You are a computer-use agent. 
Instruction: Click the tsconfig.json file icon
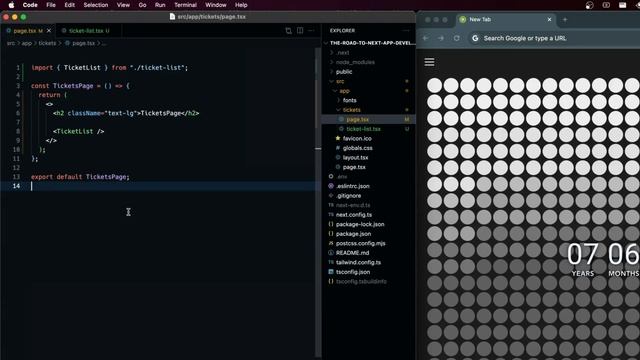(331, 271)
